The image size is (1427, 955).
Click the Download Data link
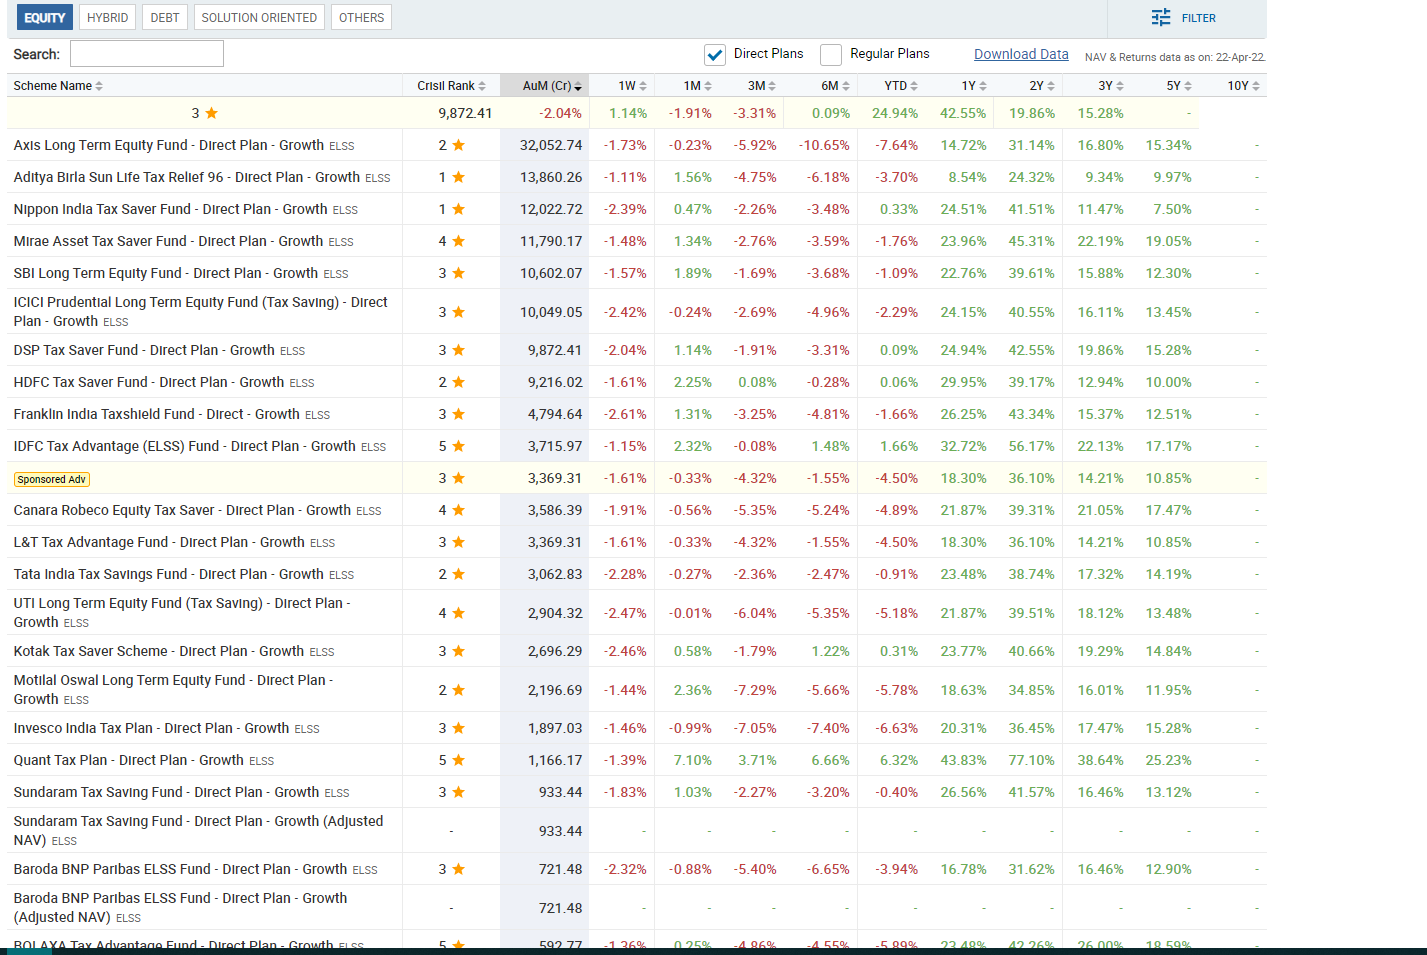[1020, 54]
